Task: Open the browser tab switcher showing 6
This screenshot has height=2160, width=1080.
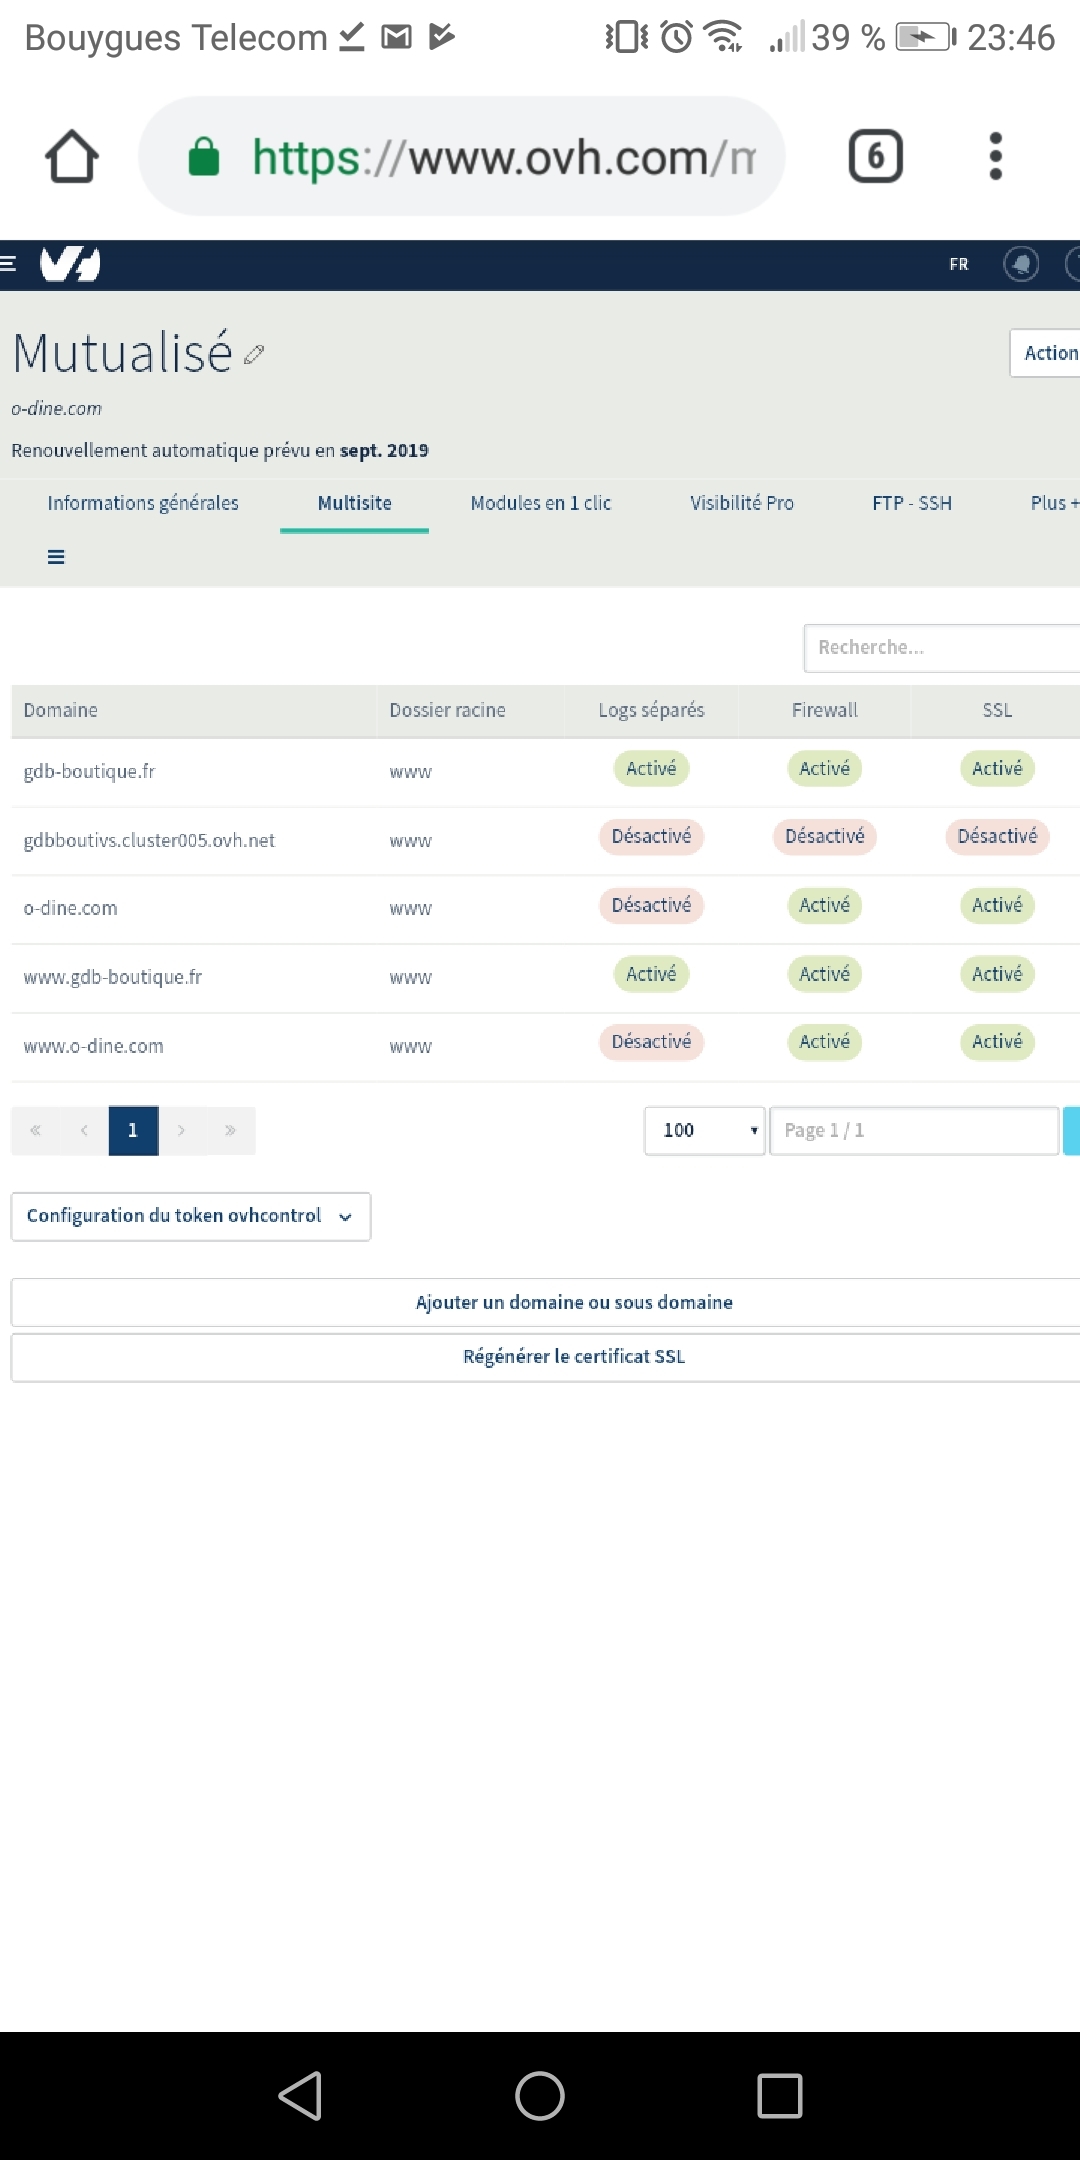Action: [x=875, y=157]
